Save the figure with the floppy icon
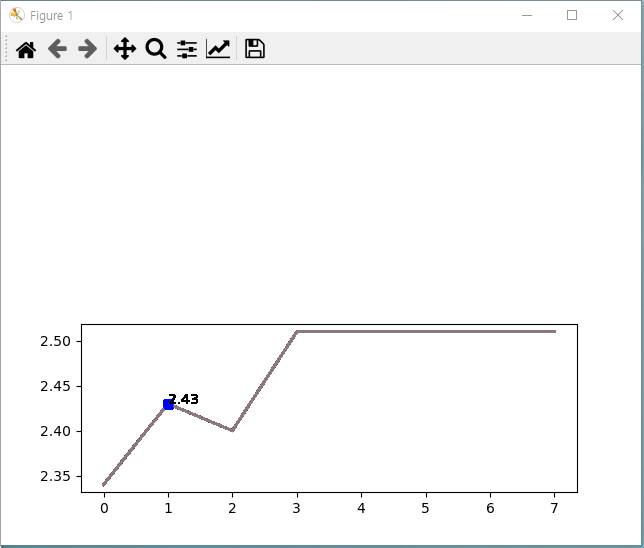The width and height of the screenshot is (644, 548). 255,49
